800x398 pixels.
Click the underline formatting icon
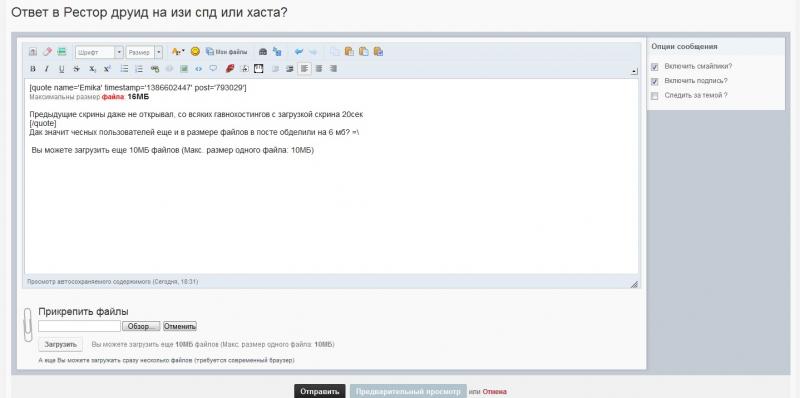pos(61,69)
